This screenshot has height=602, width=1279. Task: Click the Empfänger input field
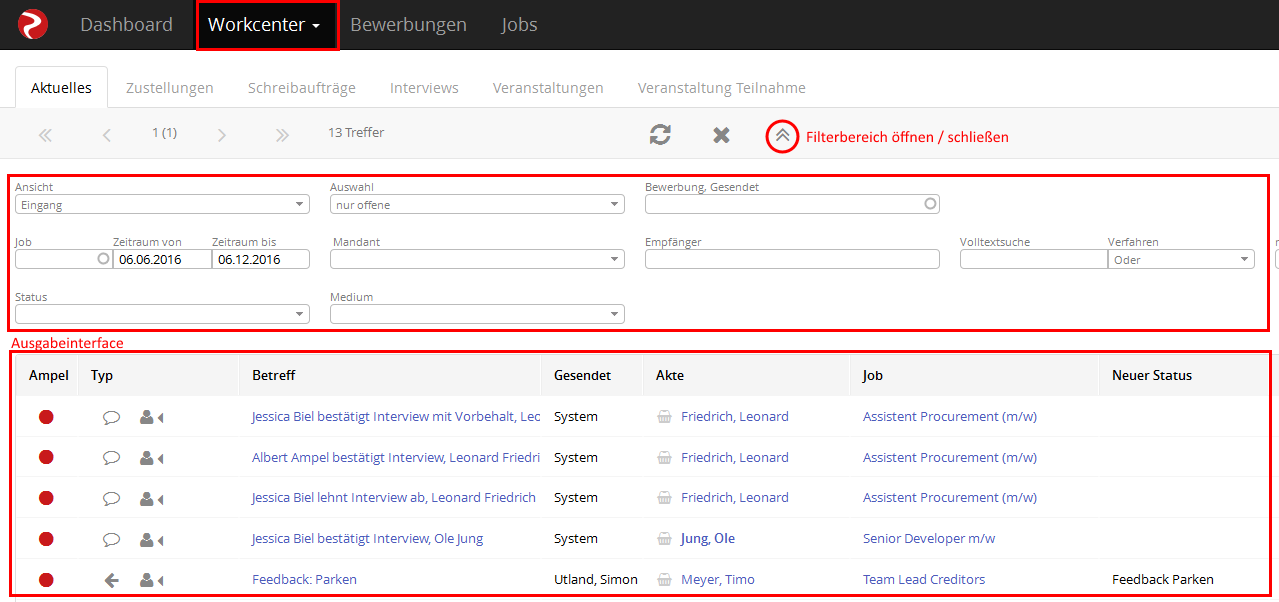792,259
